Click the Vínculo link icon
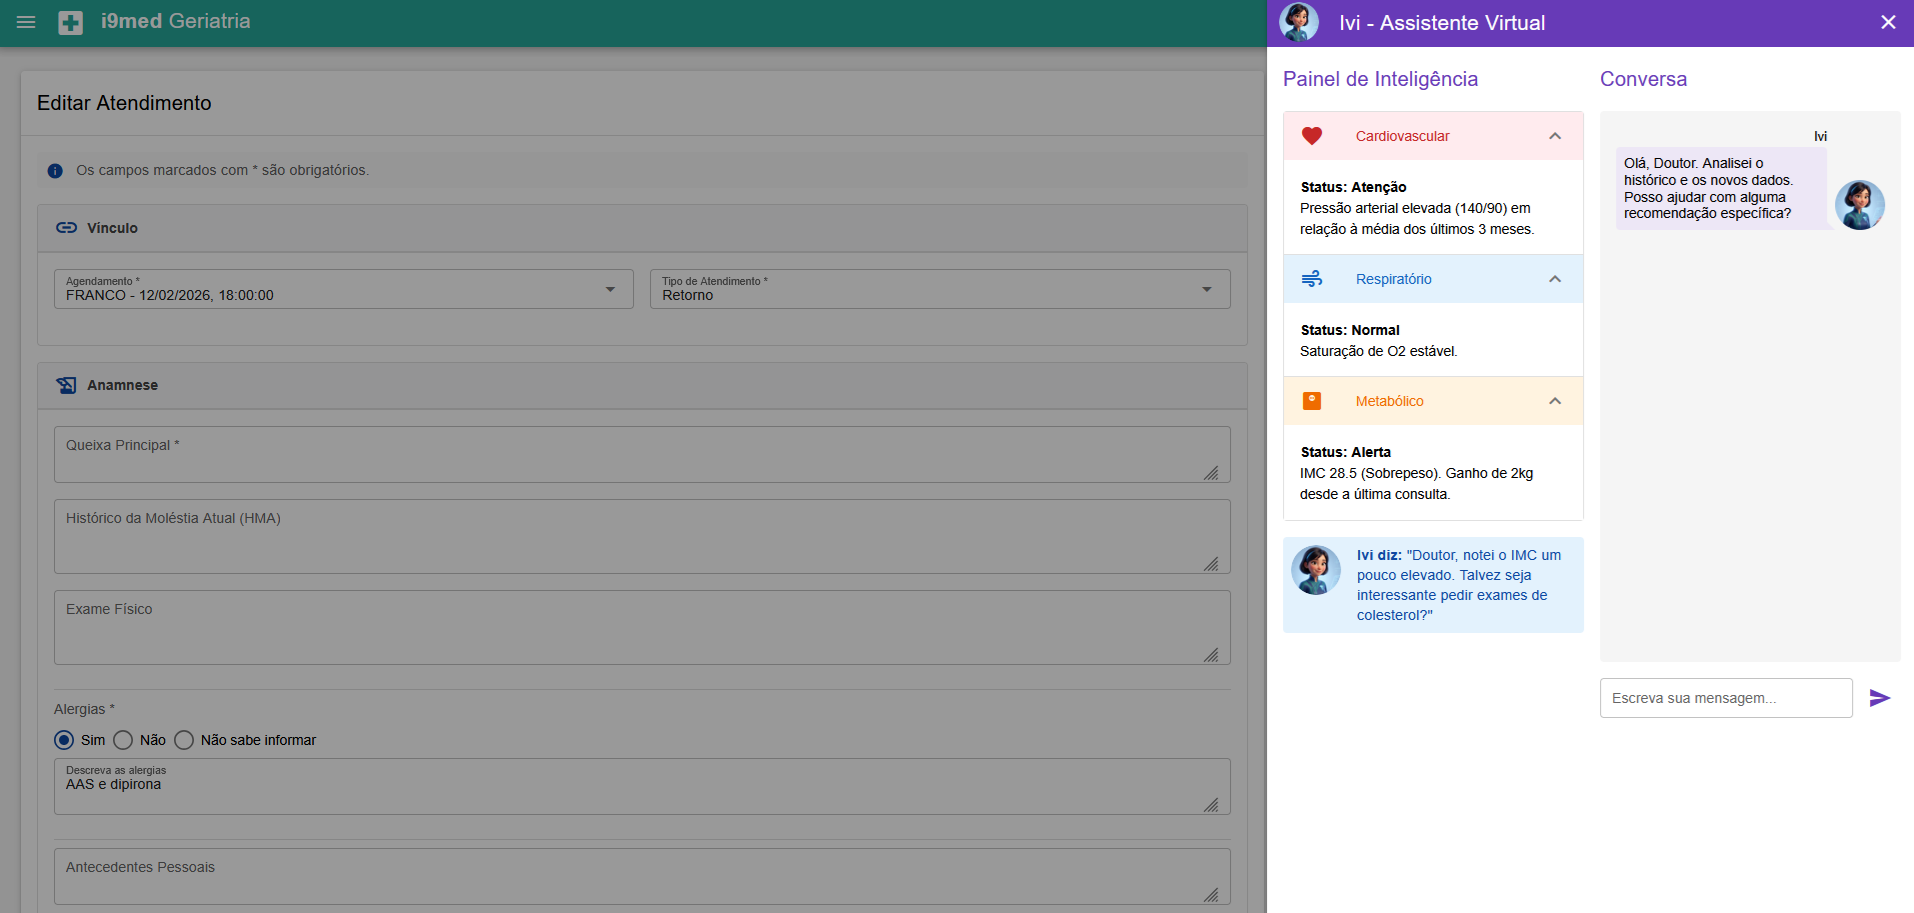Screen dimensions: 1914x913 click(x=66, y=228)
